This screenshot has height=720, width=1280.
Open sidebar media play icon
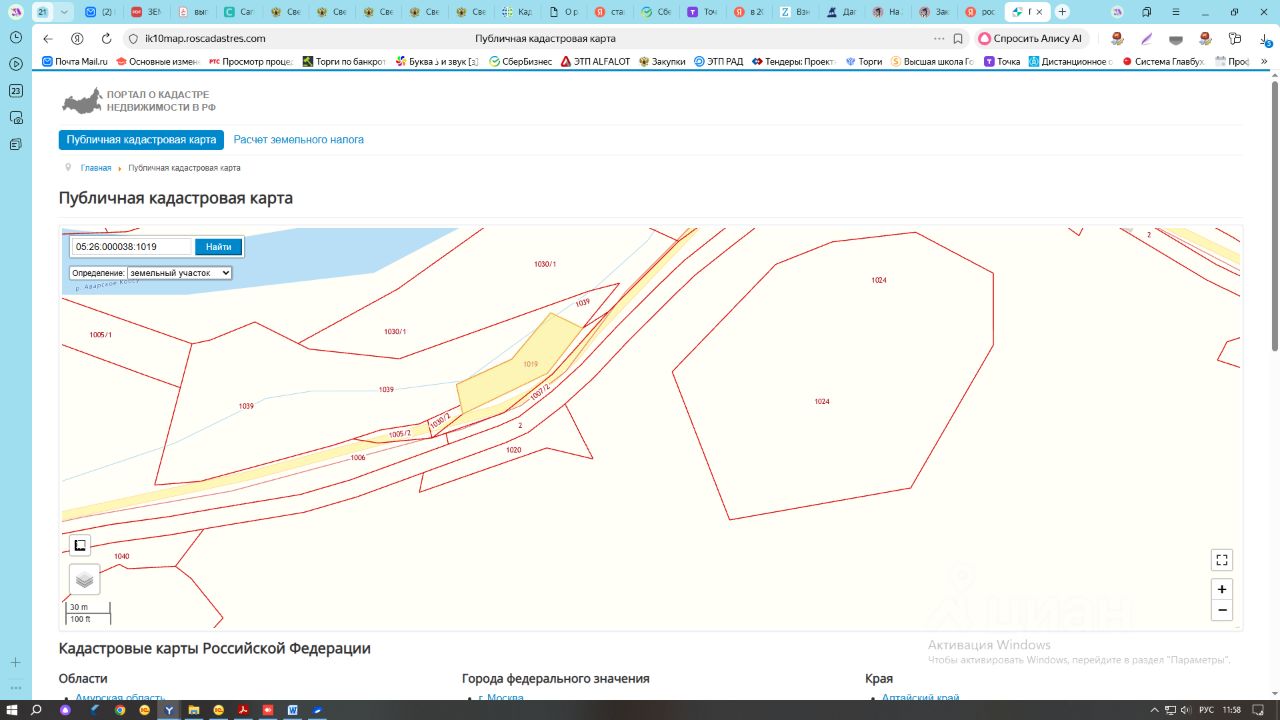[15, 63]
